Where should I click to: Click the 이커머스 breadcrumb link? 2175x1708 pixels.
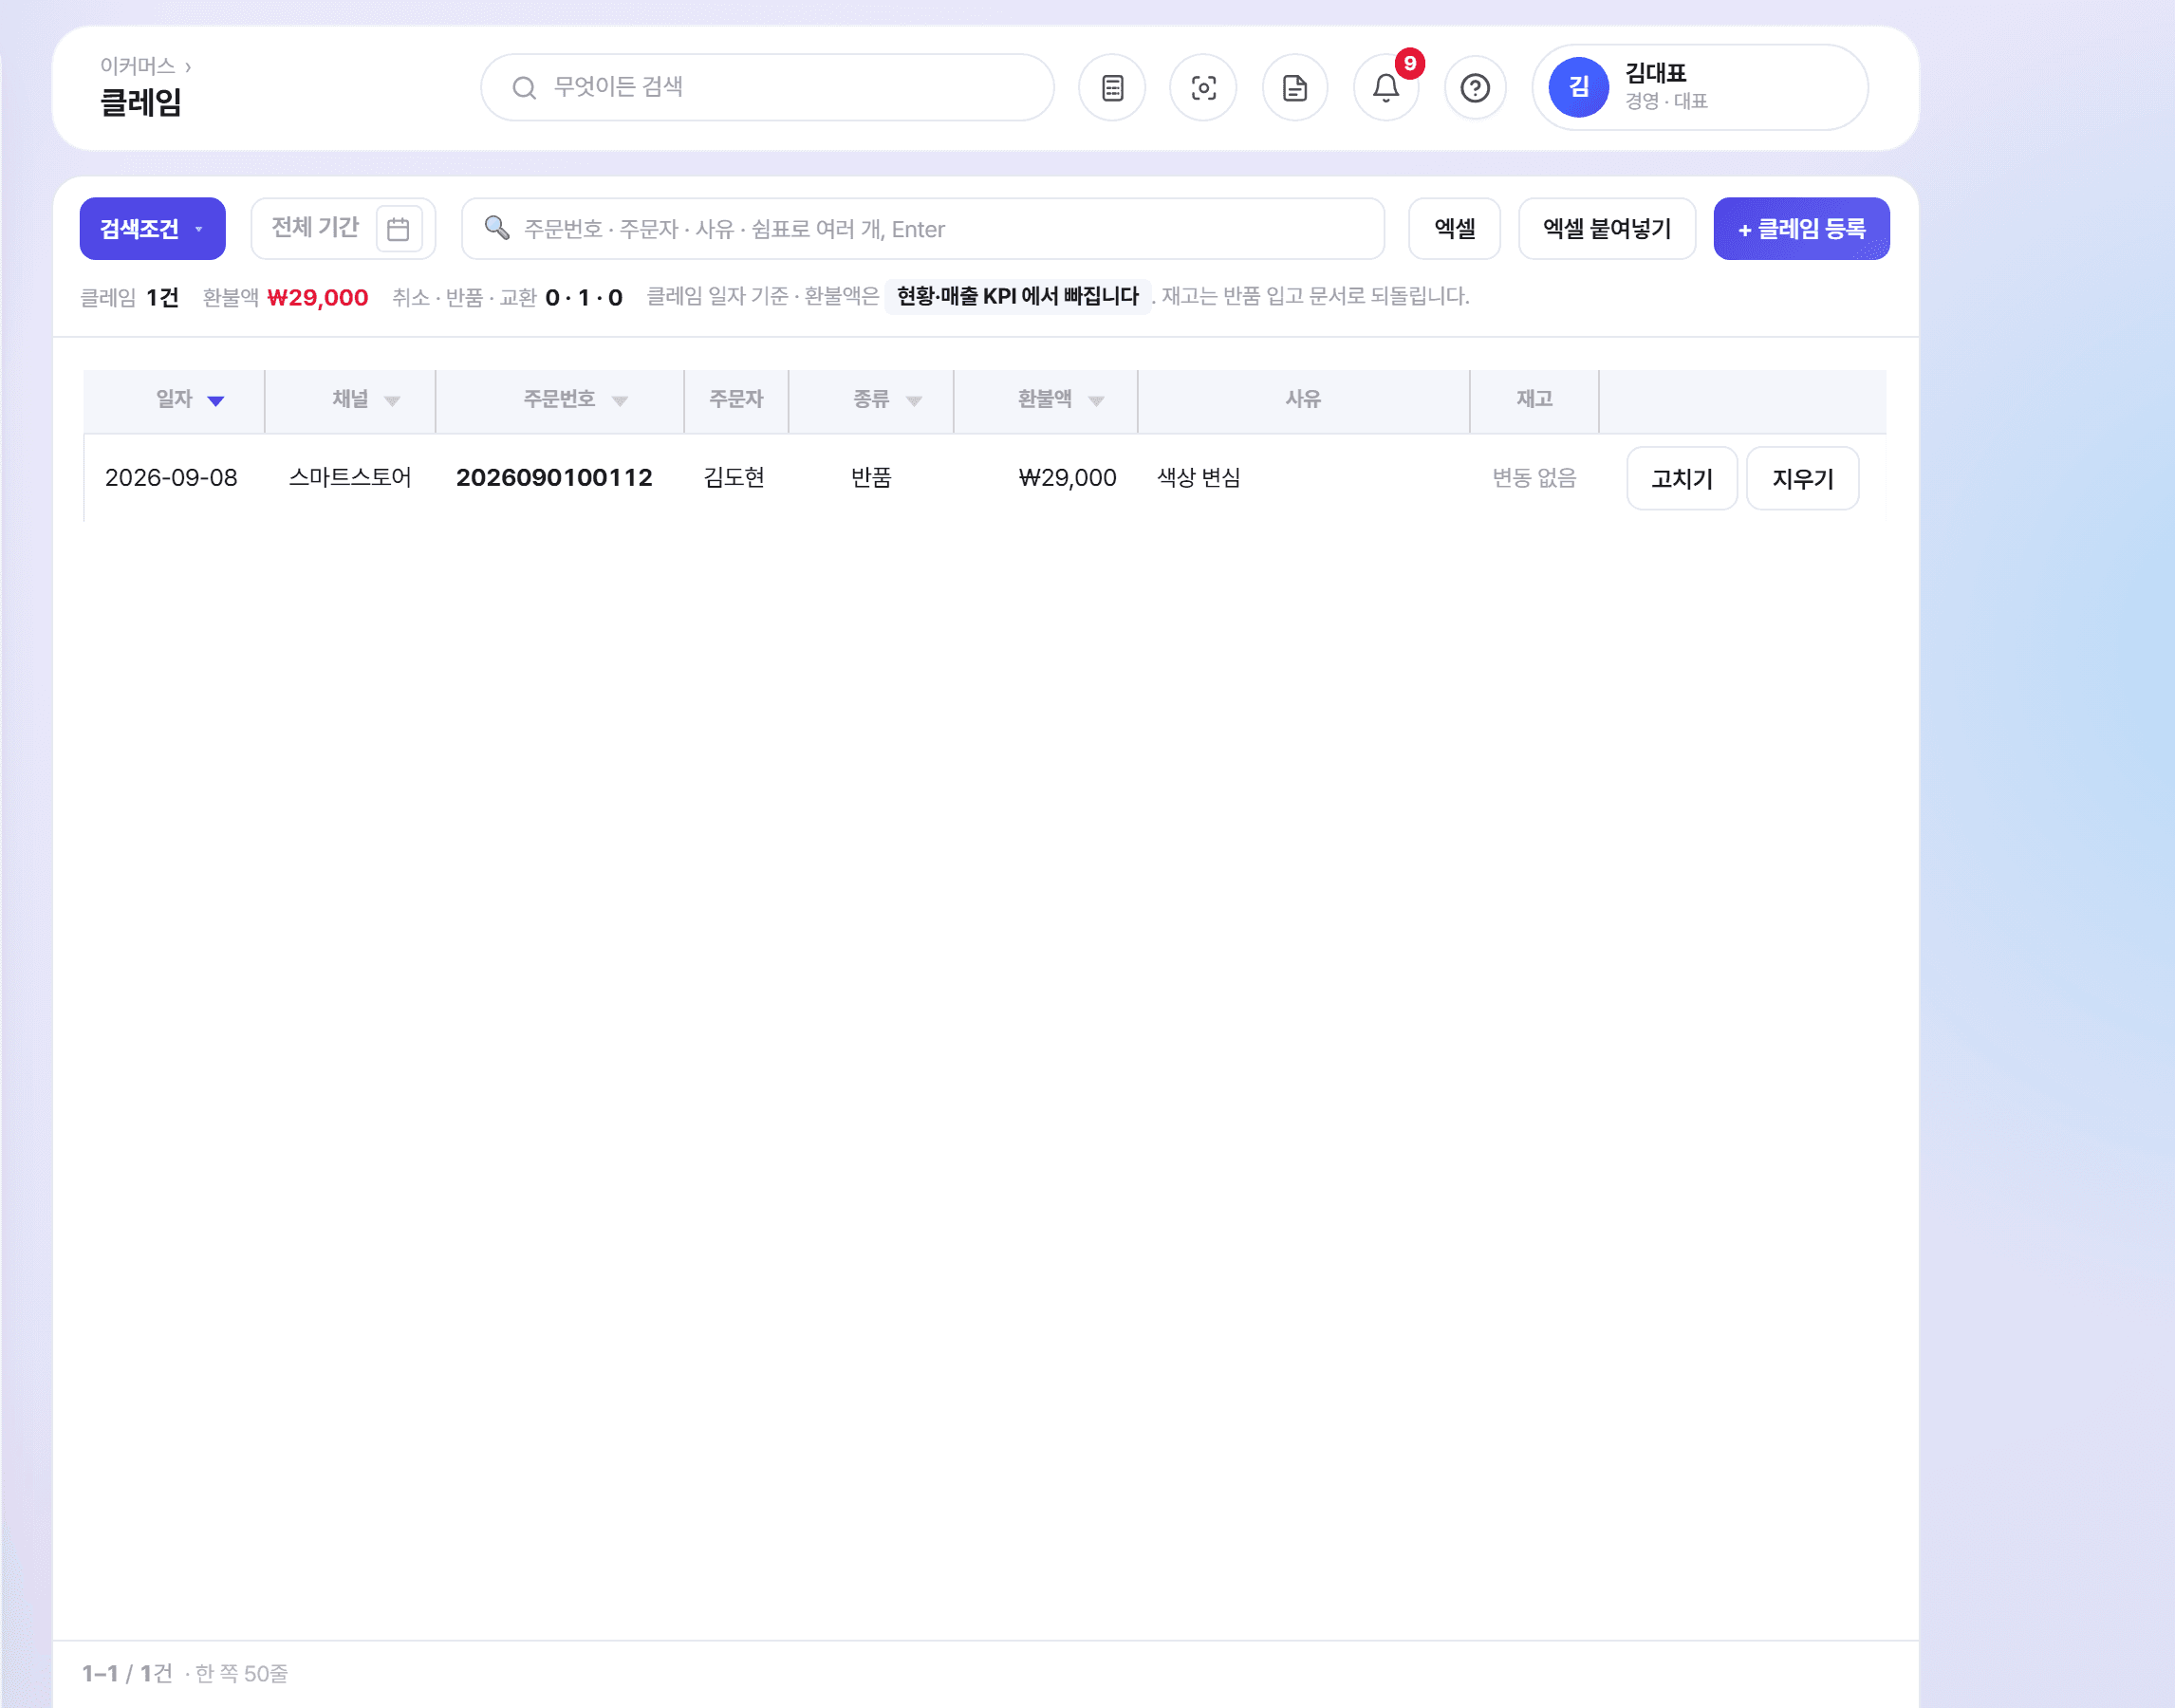point(138,66)
